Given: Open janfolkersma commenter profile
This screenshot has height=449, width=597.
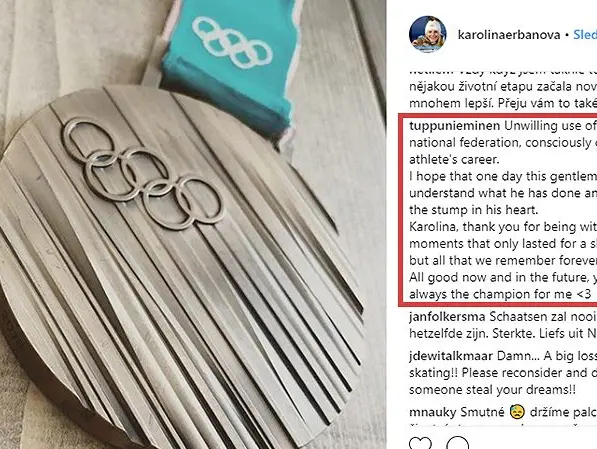Looking at the screenshot, I should [447, 316].
